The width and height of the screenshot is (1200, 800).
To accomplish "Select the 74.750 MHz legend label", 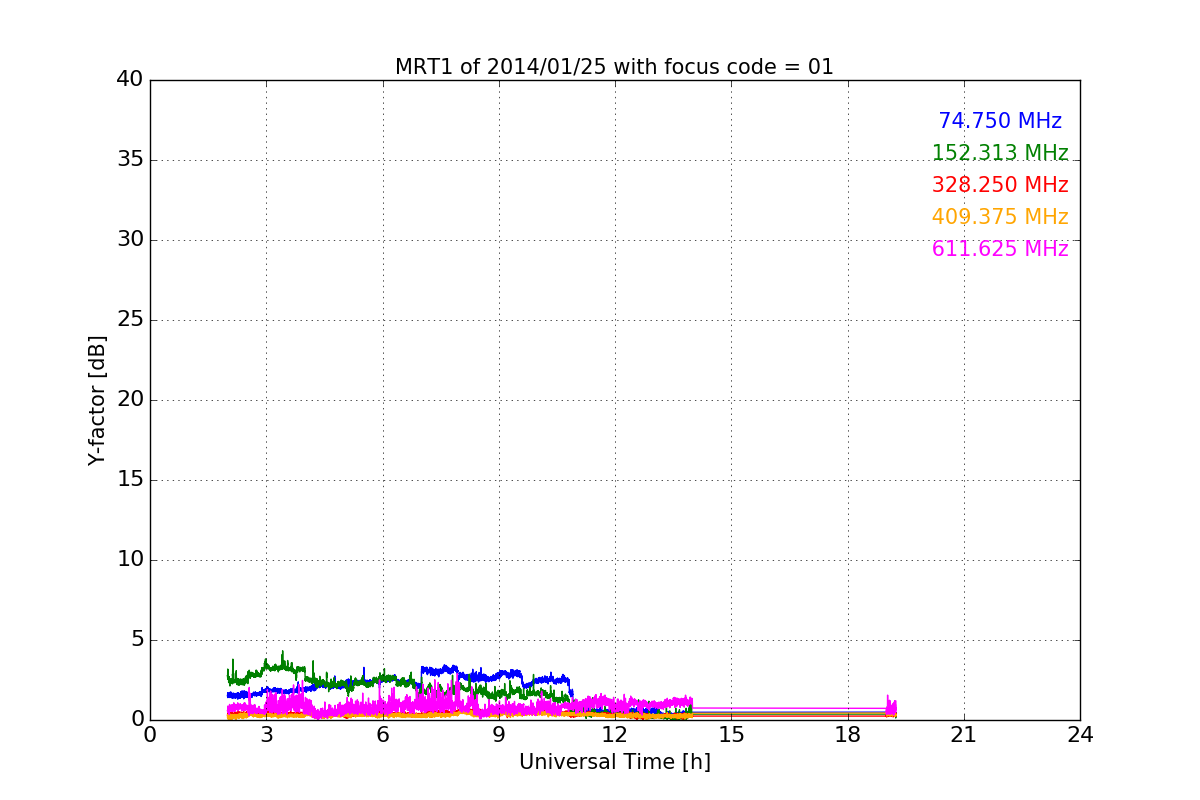I will click(x=1000, y=121).
